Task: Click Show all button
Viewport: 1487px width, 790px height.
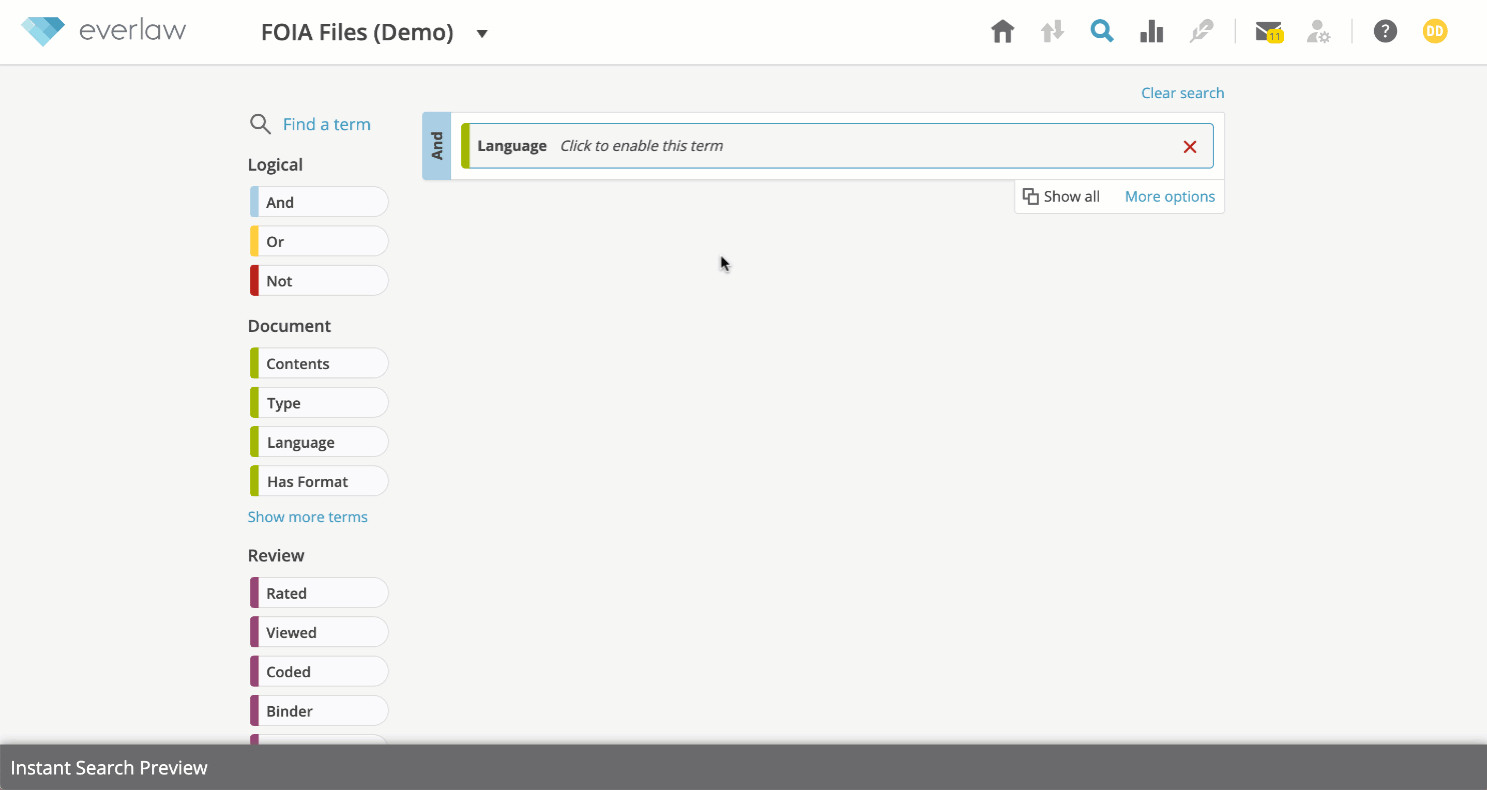Action: (1061, 197)
